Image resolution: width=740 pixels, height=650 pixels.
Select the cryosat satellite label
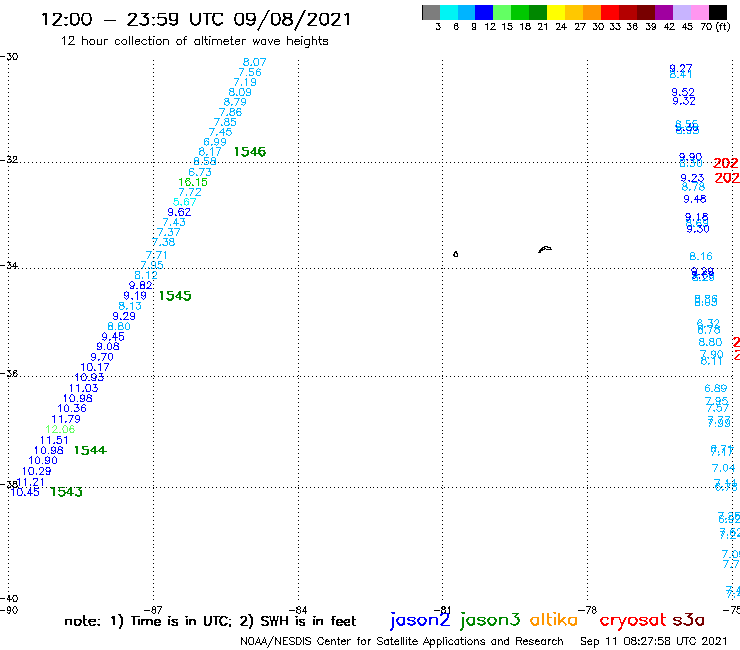click(633, 620)
